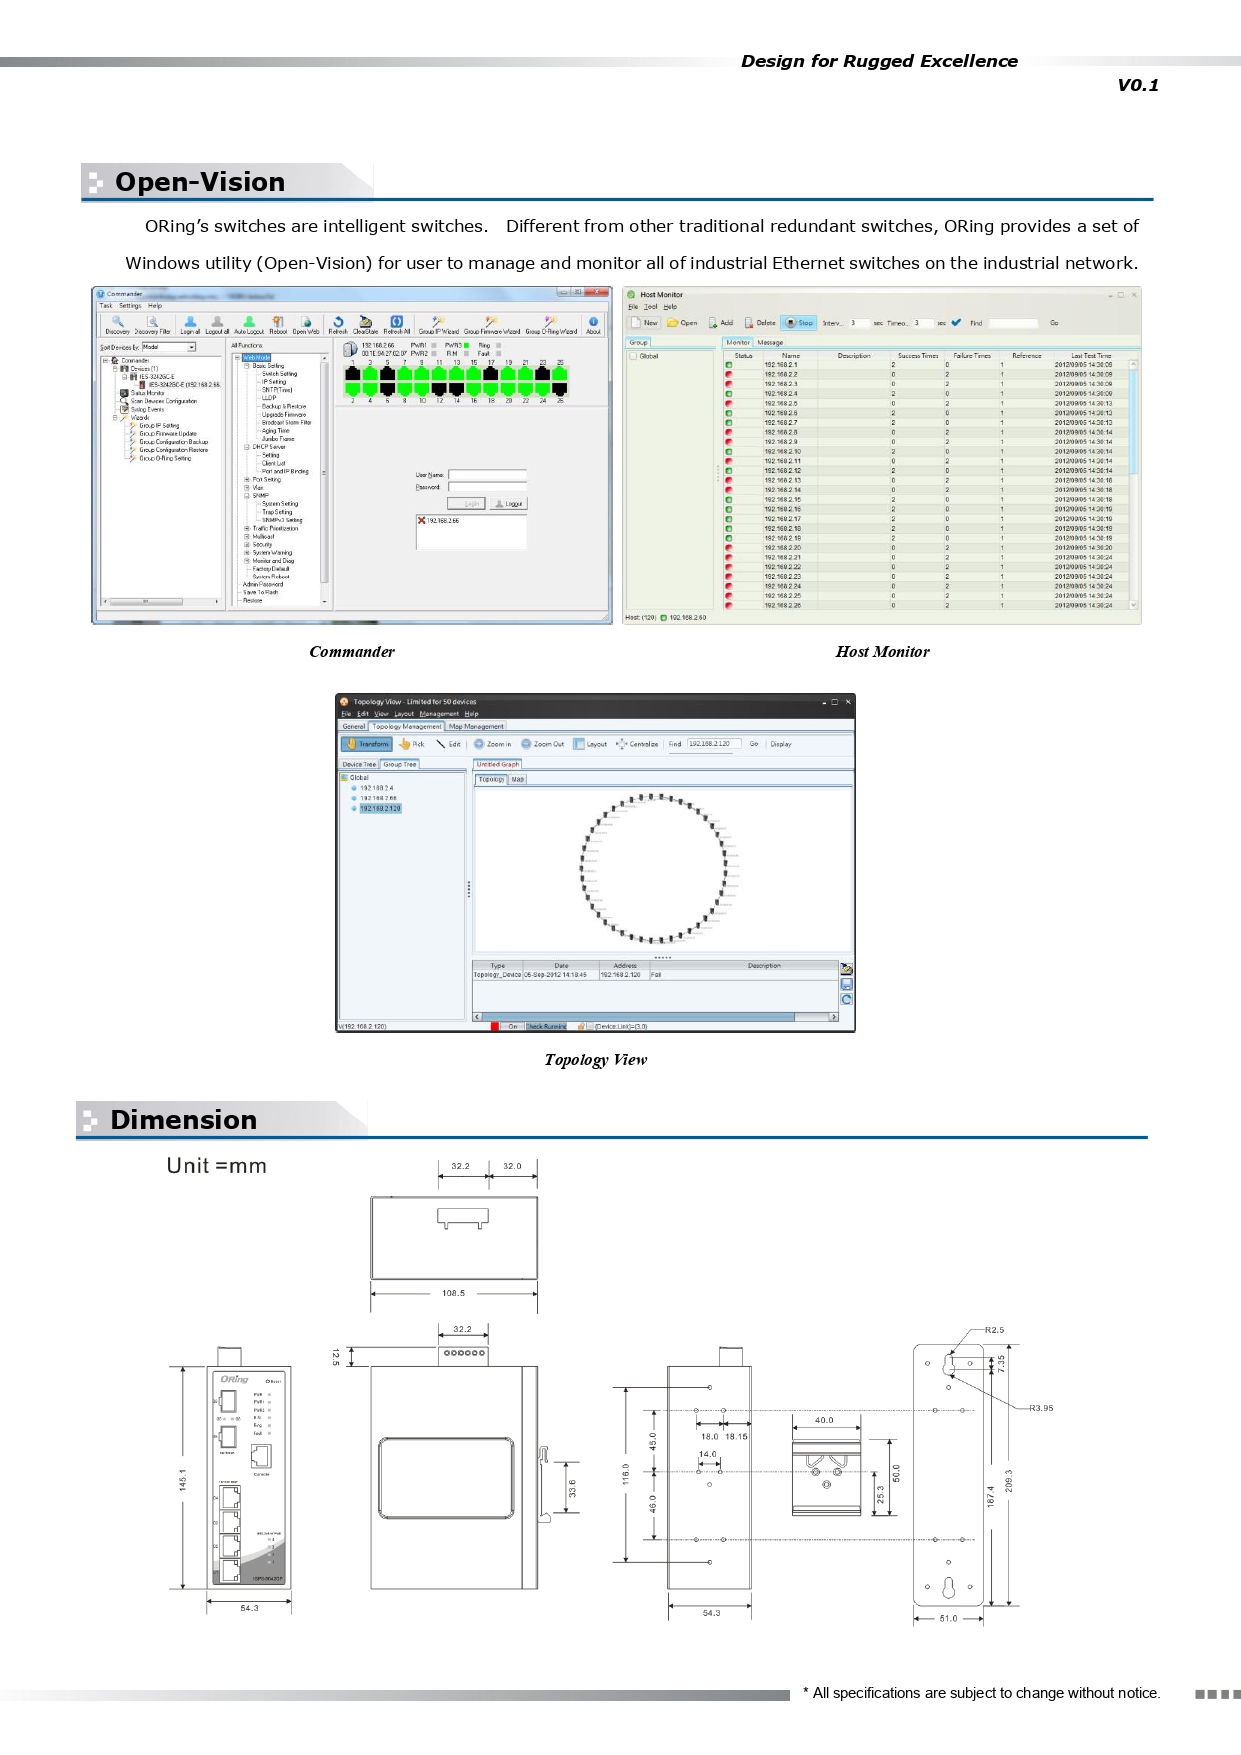Click Password field in Commander

click(487, 487)
